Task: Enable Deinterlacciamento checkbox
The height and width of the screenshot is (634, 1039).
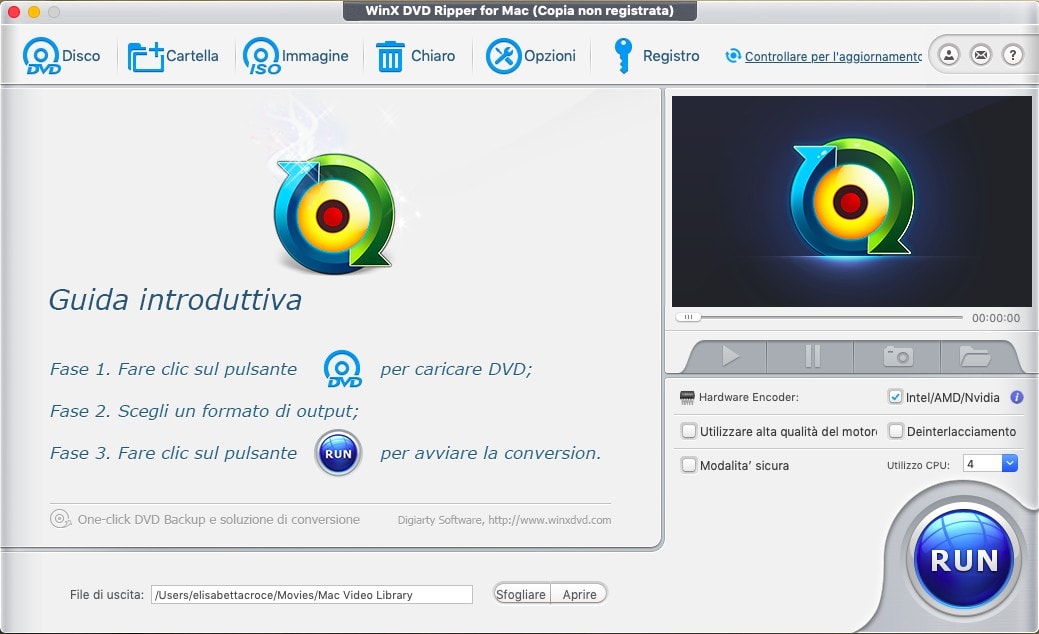Action: 896,431
